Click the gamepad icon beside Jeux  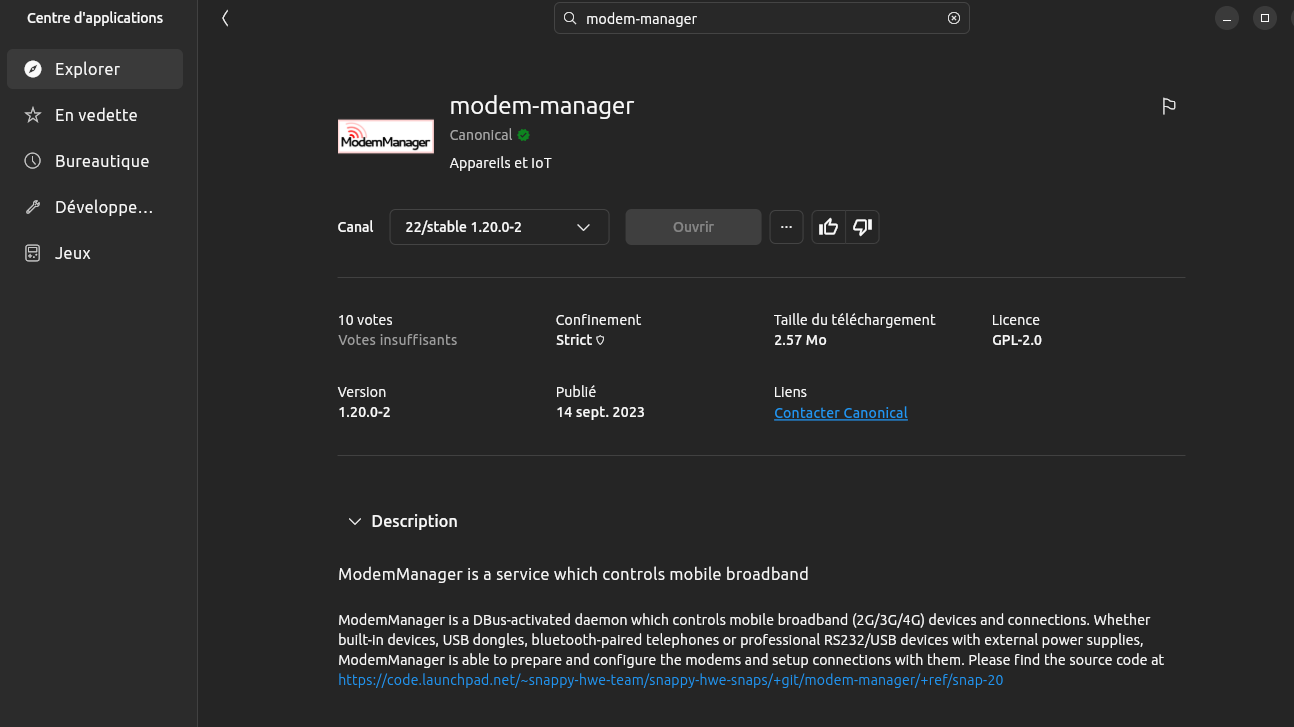pos(33,253)
